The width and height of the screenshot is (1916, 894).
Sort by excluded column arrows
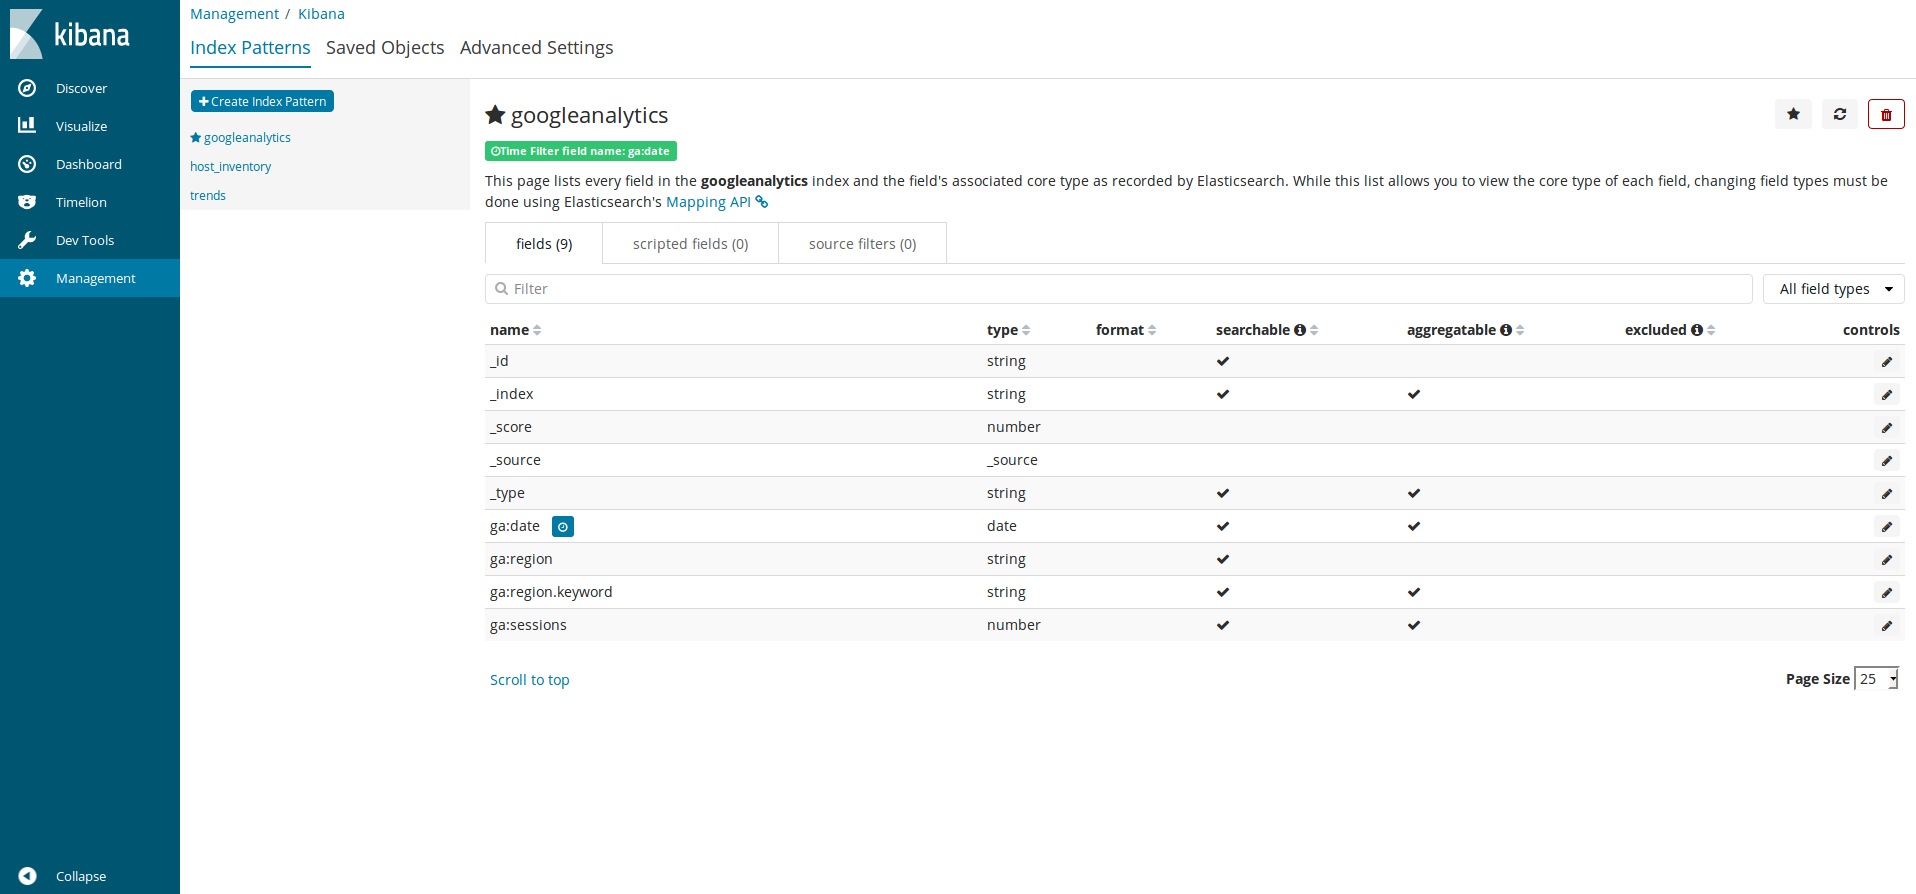(1711, 330)
